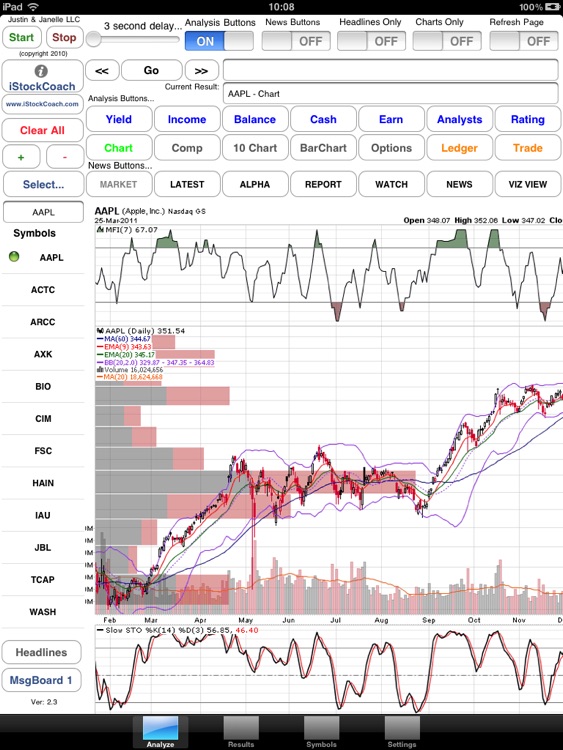The height and width of the screenshot is (750, 563).
Task: Tap the AAPL symbol input field
Action: pyautogui.click(x=43, y=212)
